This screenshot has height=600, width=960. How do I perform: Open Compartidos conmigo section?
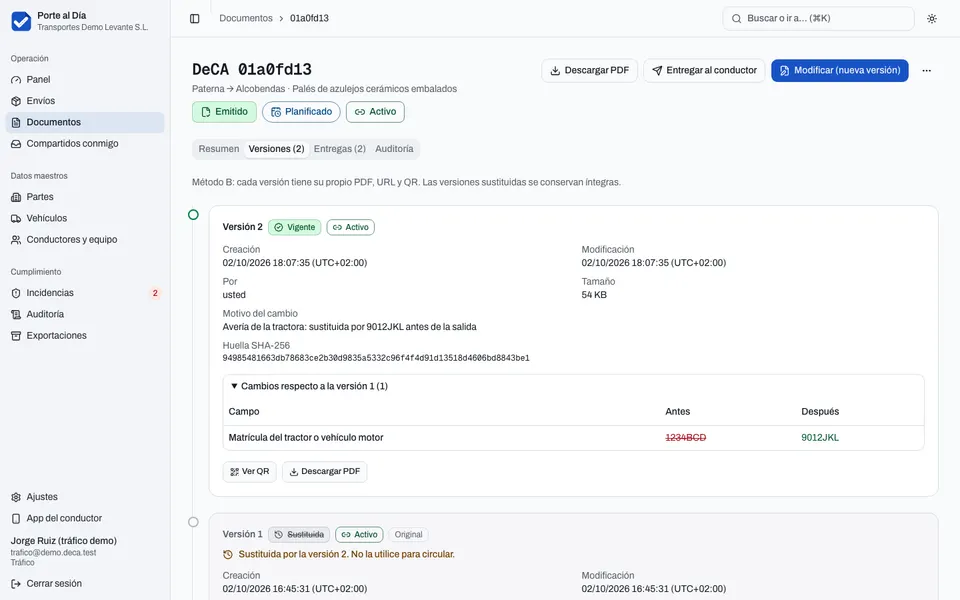coord(84,144)
